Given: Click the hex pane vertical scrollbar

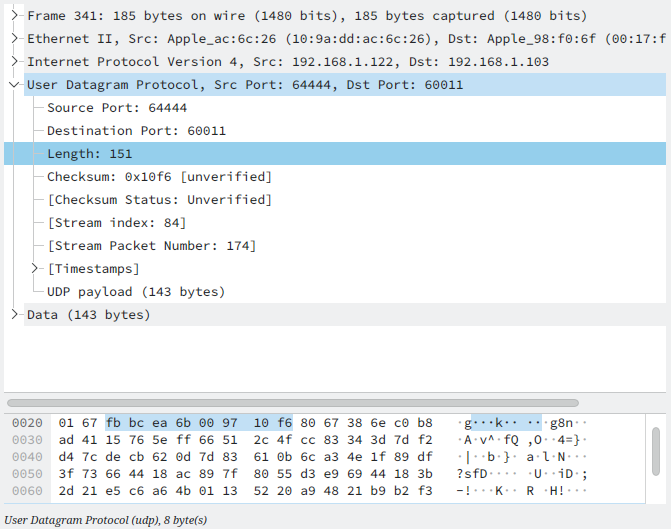Looking at the screenshot, I should [656, 440].
